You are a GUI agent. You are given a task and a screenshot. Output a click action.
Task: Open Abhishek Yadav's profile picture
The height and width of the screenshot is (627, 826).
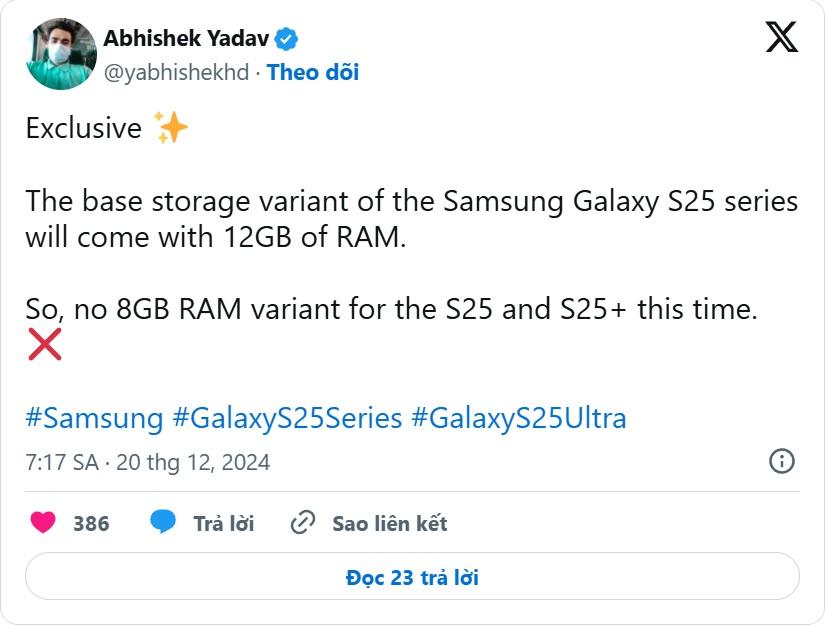(63, 54)
